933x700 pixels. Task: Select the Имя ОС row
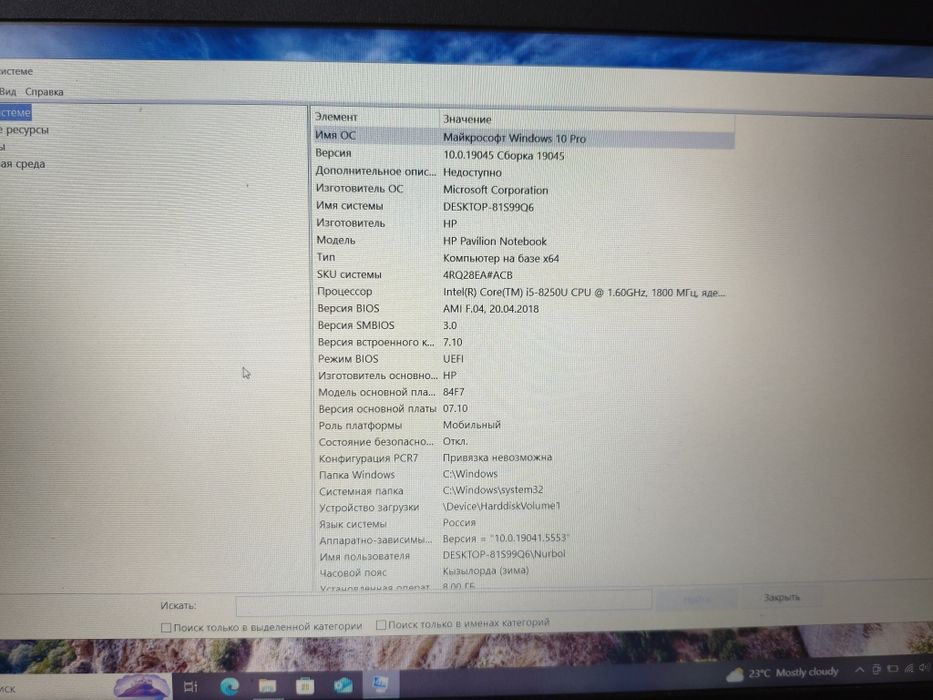point(523,137)
